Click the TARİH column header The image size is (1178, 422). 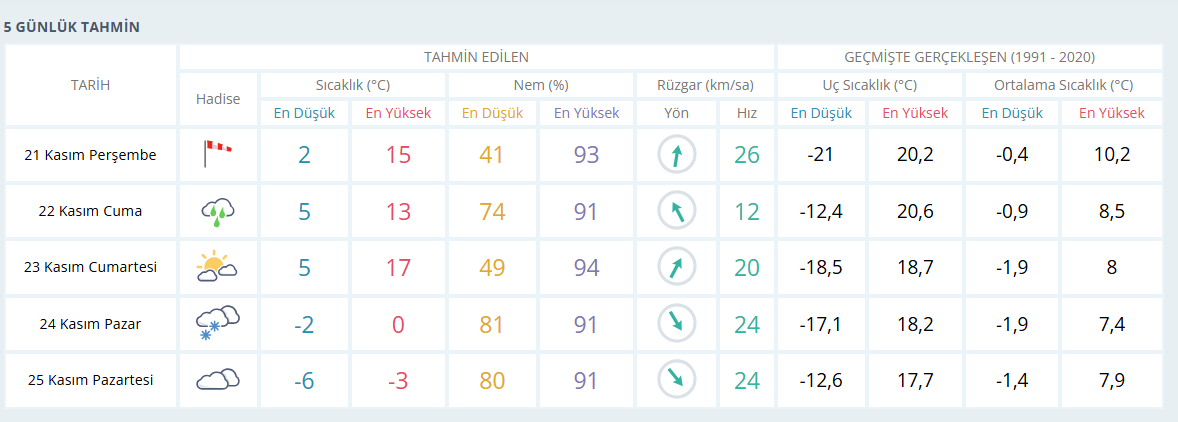pyautogui.click(x=90, y=85)
